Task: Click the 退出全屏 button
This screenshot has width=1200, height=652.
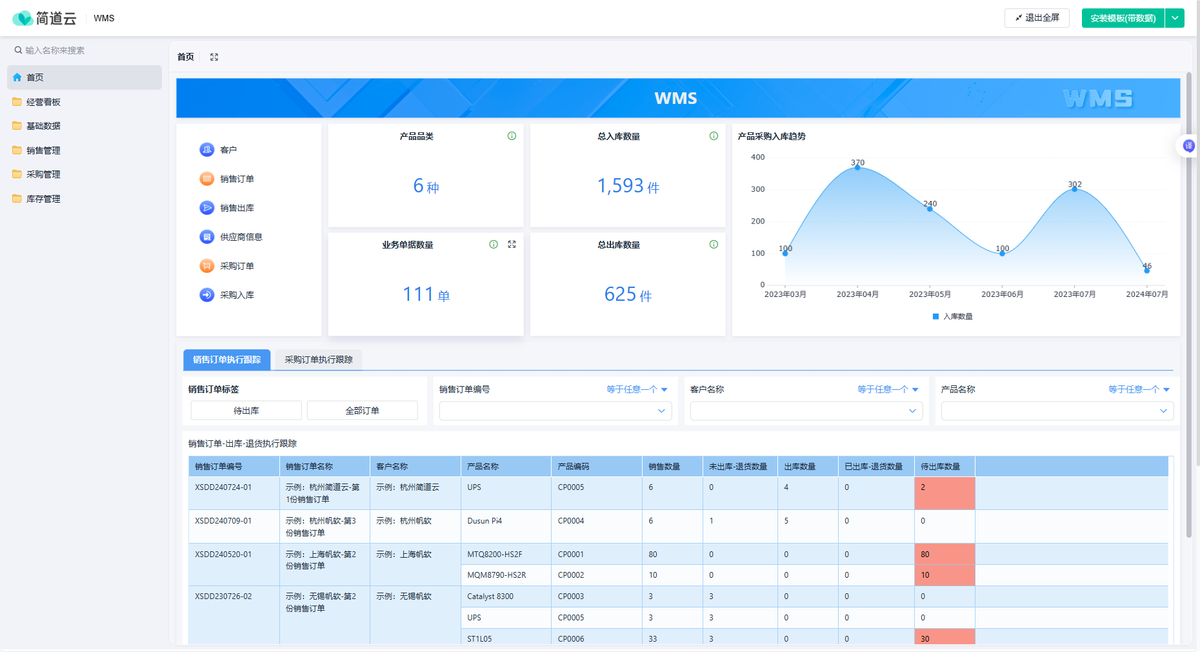Action: coord(1037,18)
